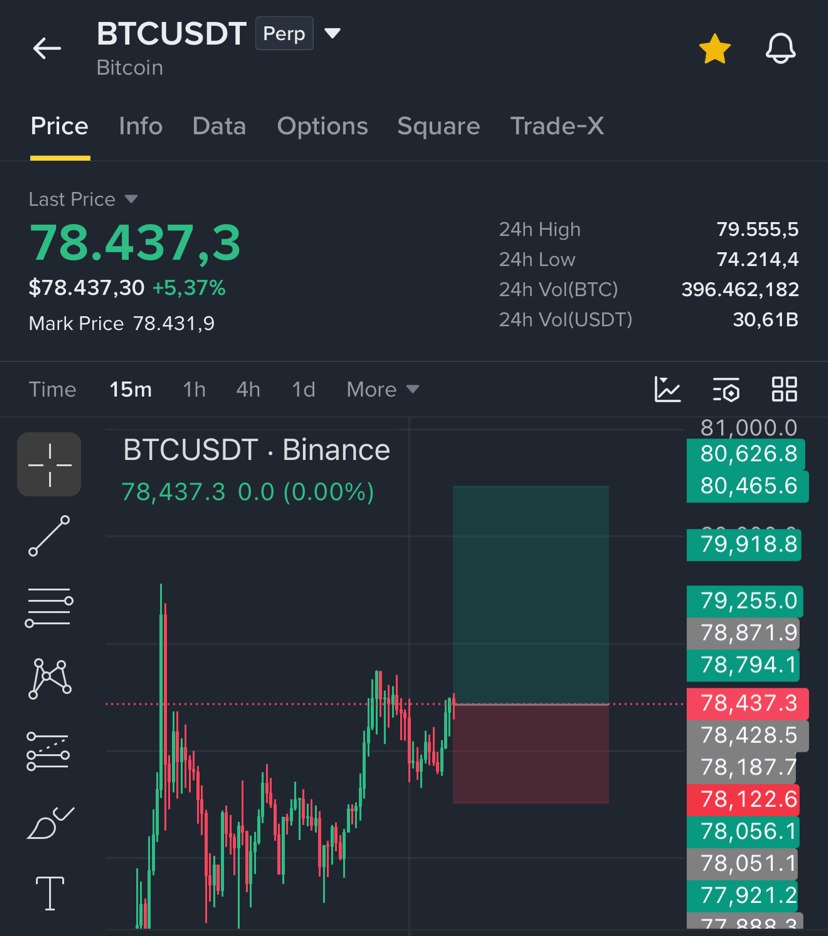The image size is (828, 936).
Task: Click the 78,056.1 price axis label
Action: pyautogui.click(x=743, y=832)
